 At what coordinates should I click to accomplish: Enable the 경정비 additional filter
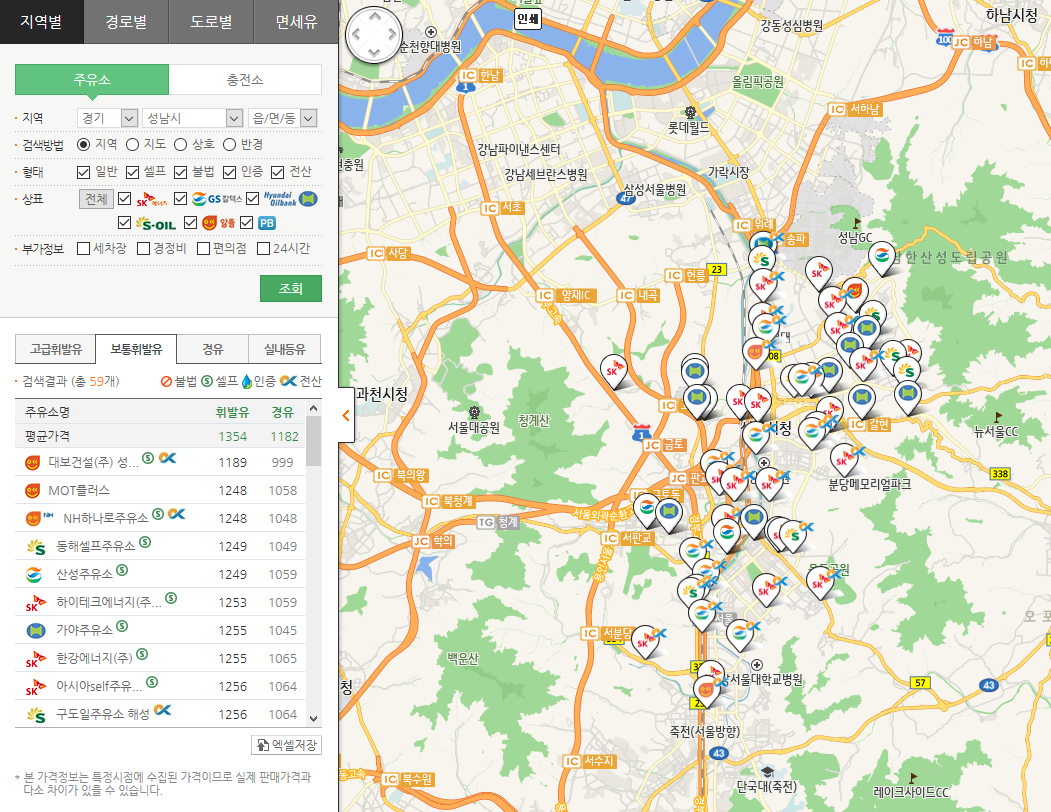coord(143,249)
